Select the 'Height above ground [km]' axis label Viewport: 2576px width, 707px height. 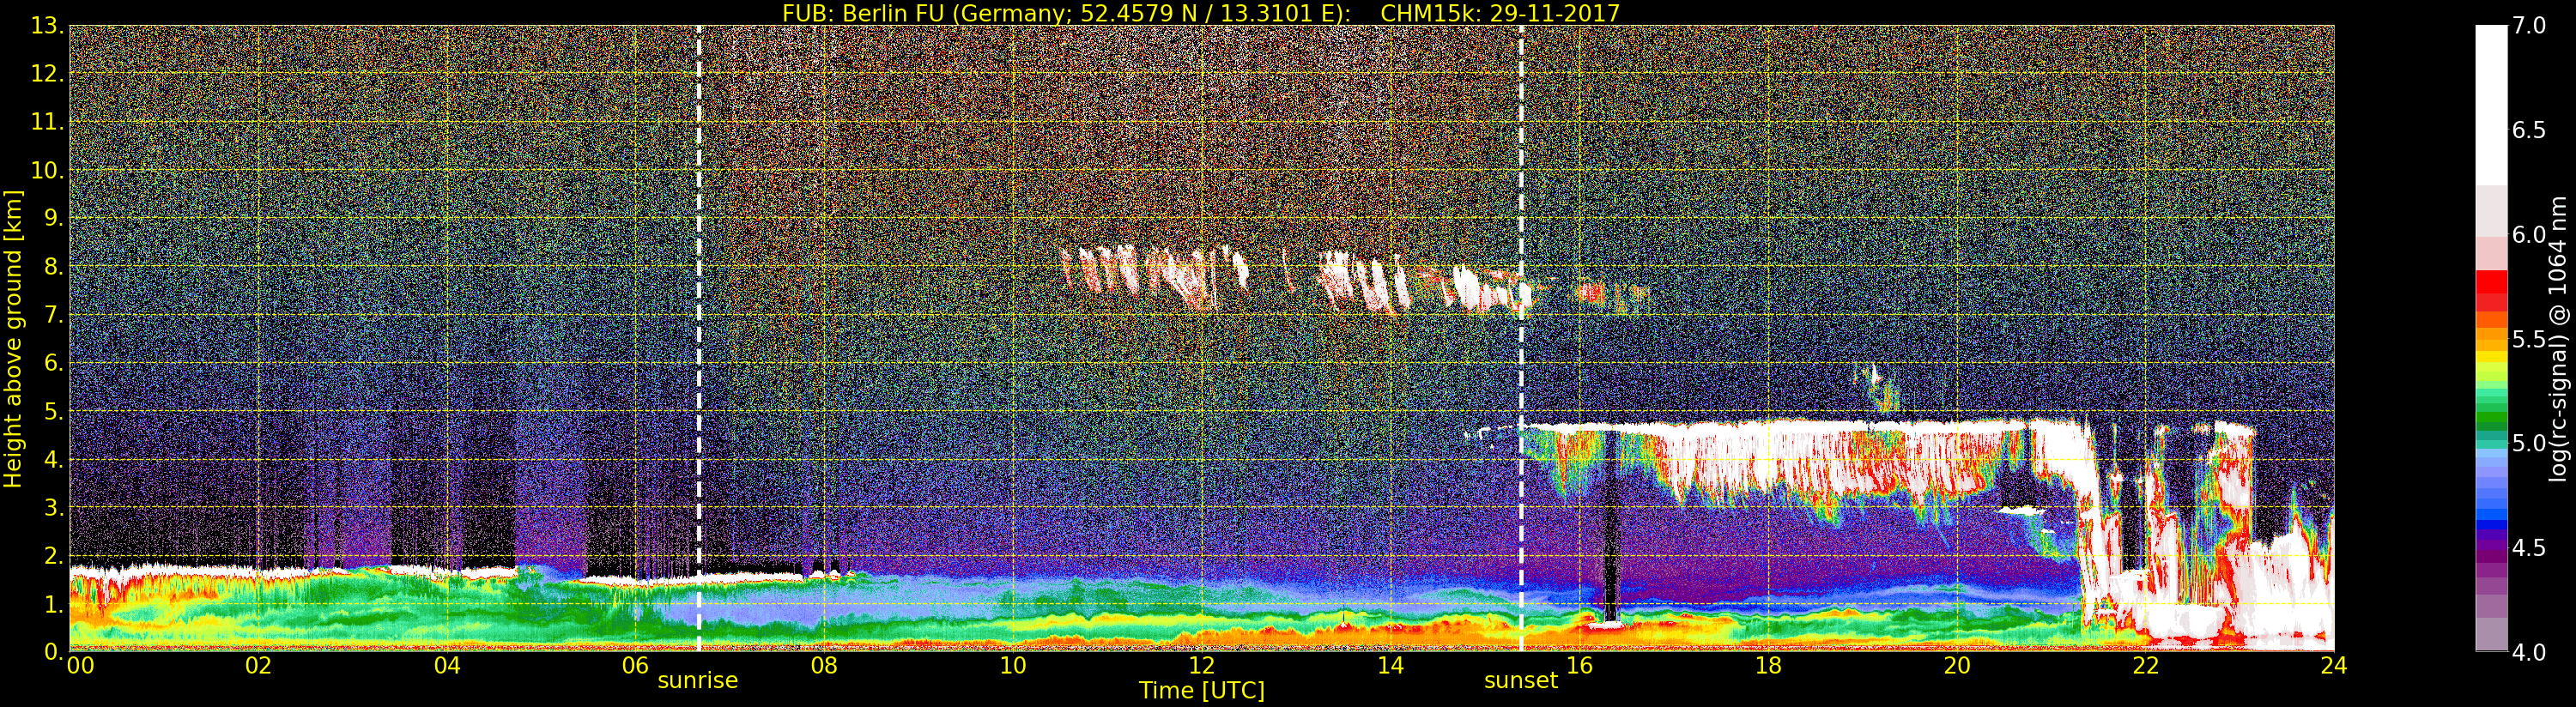coord(13,339)
